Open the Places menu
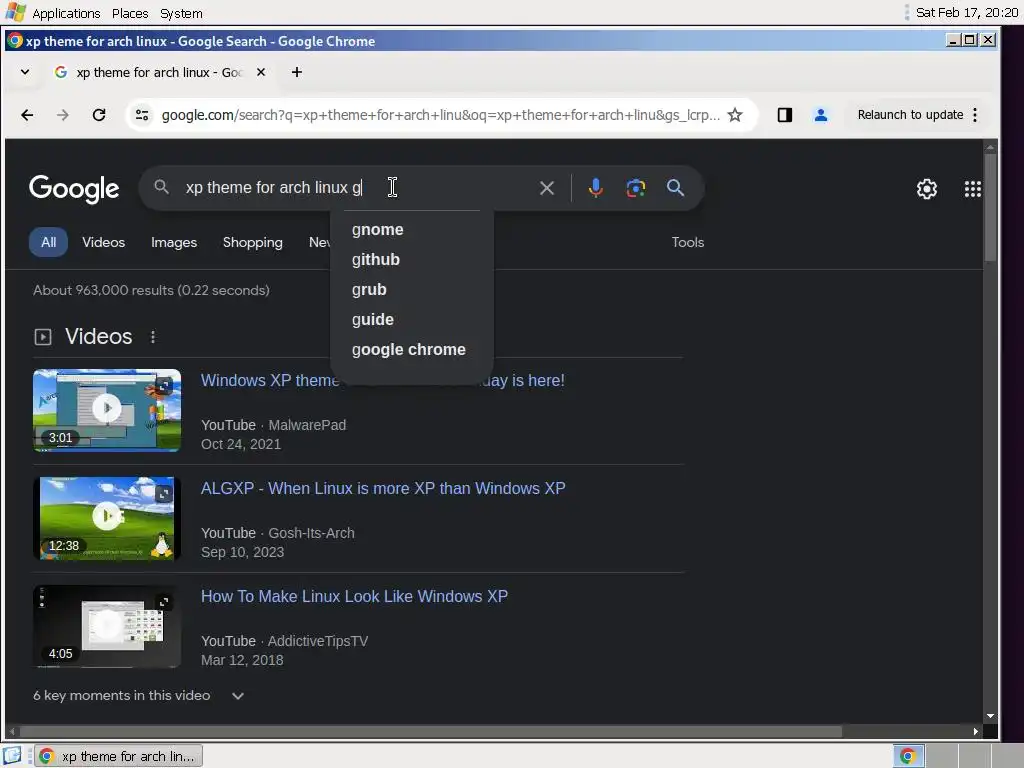1024x768 pixels. click(130, 13)
